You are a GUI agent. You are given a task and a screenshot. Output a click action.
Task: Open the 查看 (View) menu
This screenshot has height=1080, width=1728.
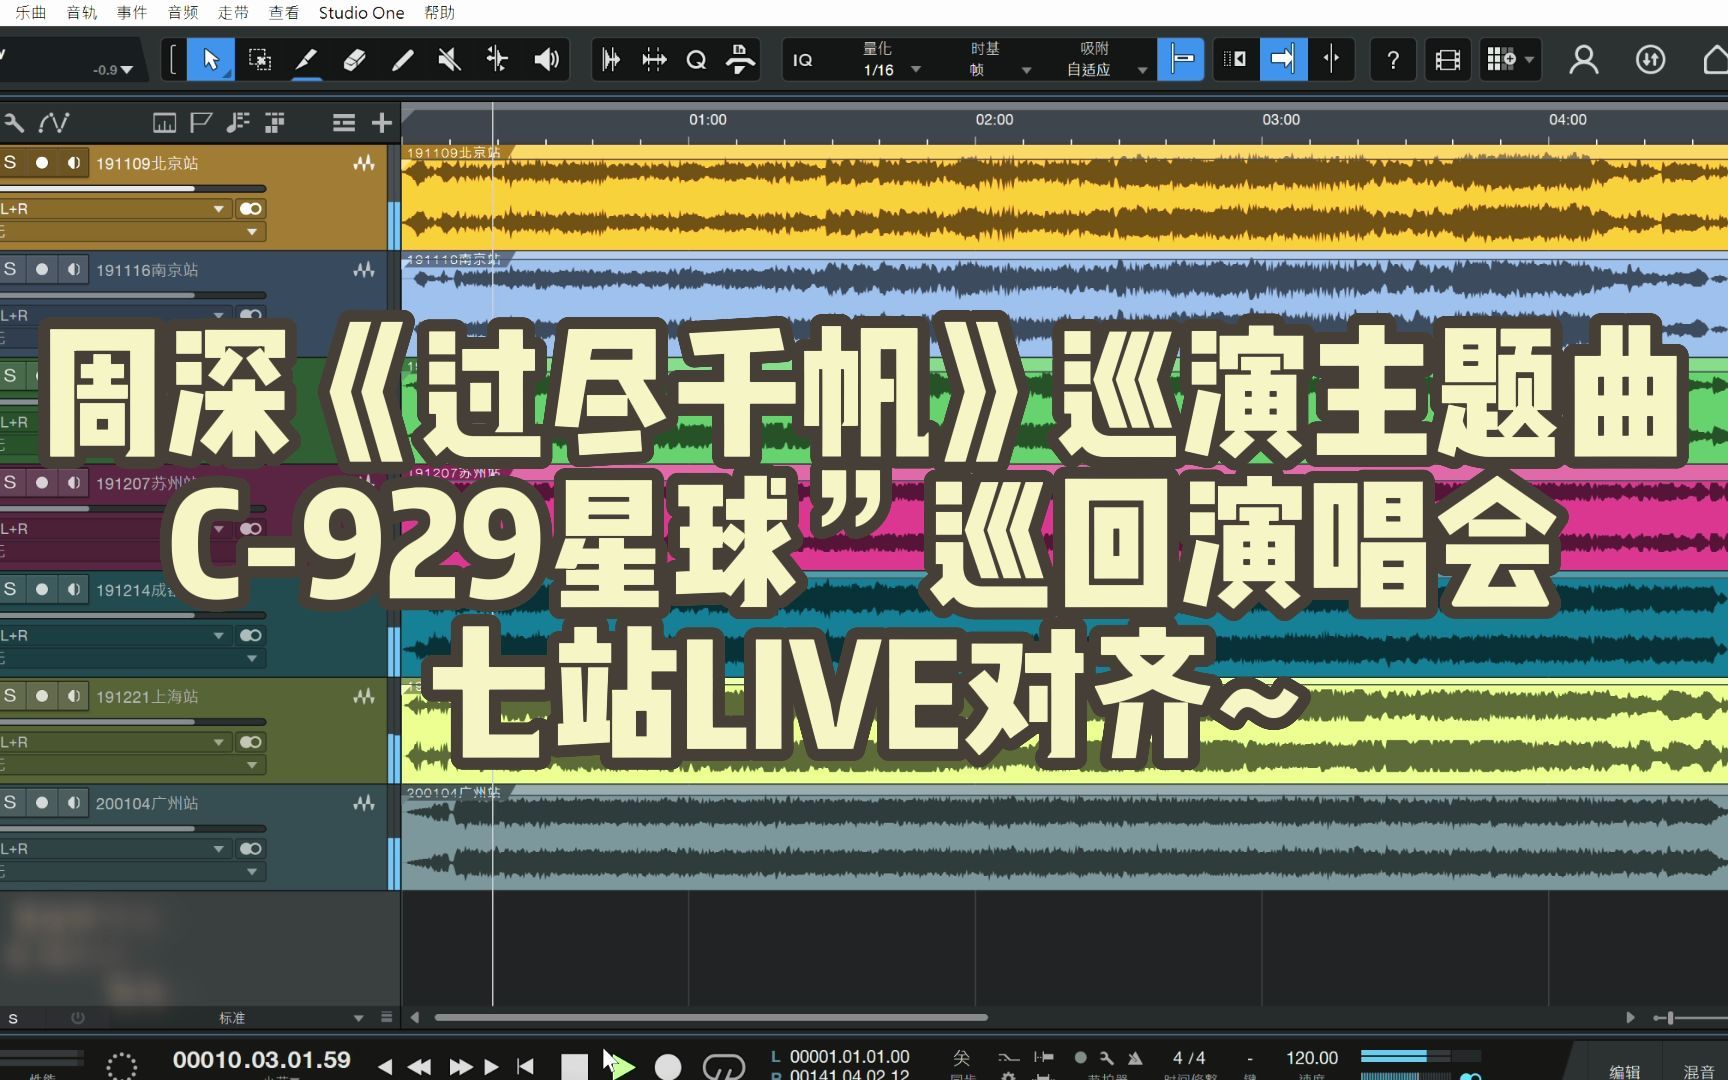tap(284, 12)
